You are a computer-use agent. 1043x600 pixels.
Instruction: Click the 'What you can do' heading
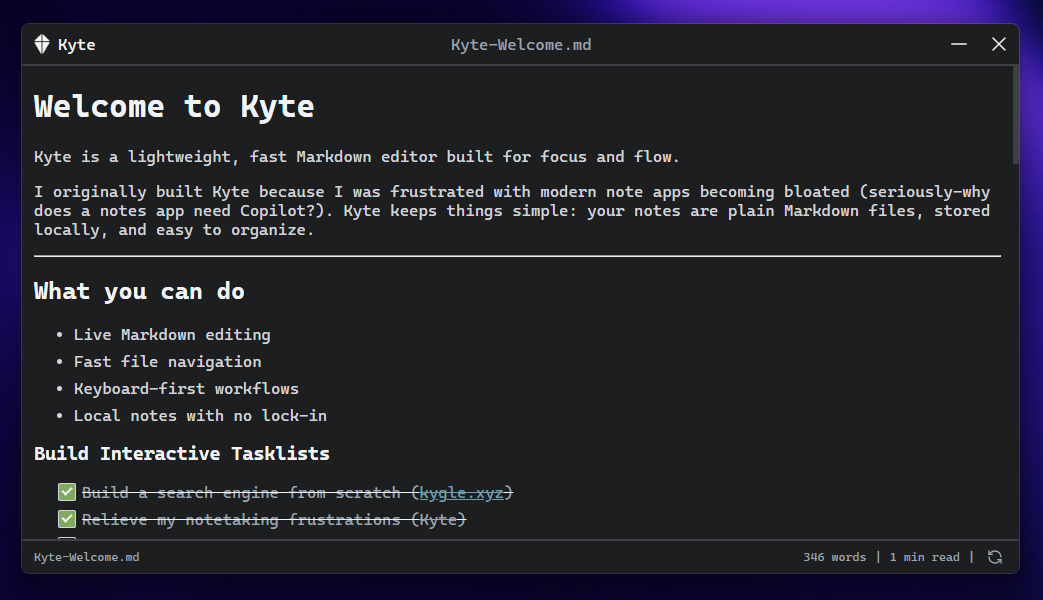(140, 291)
